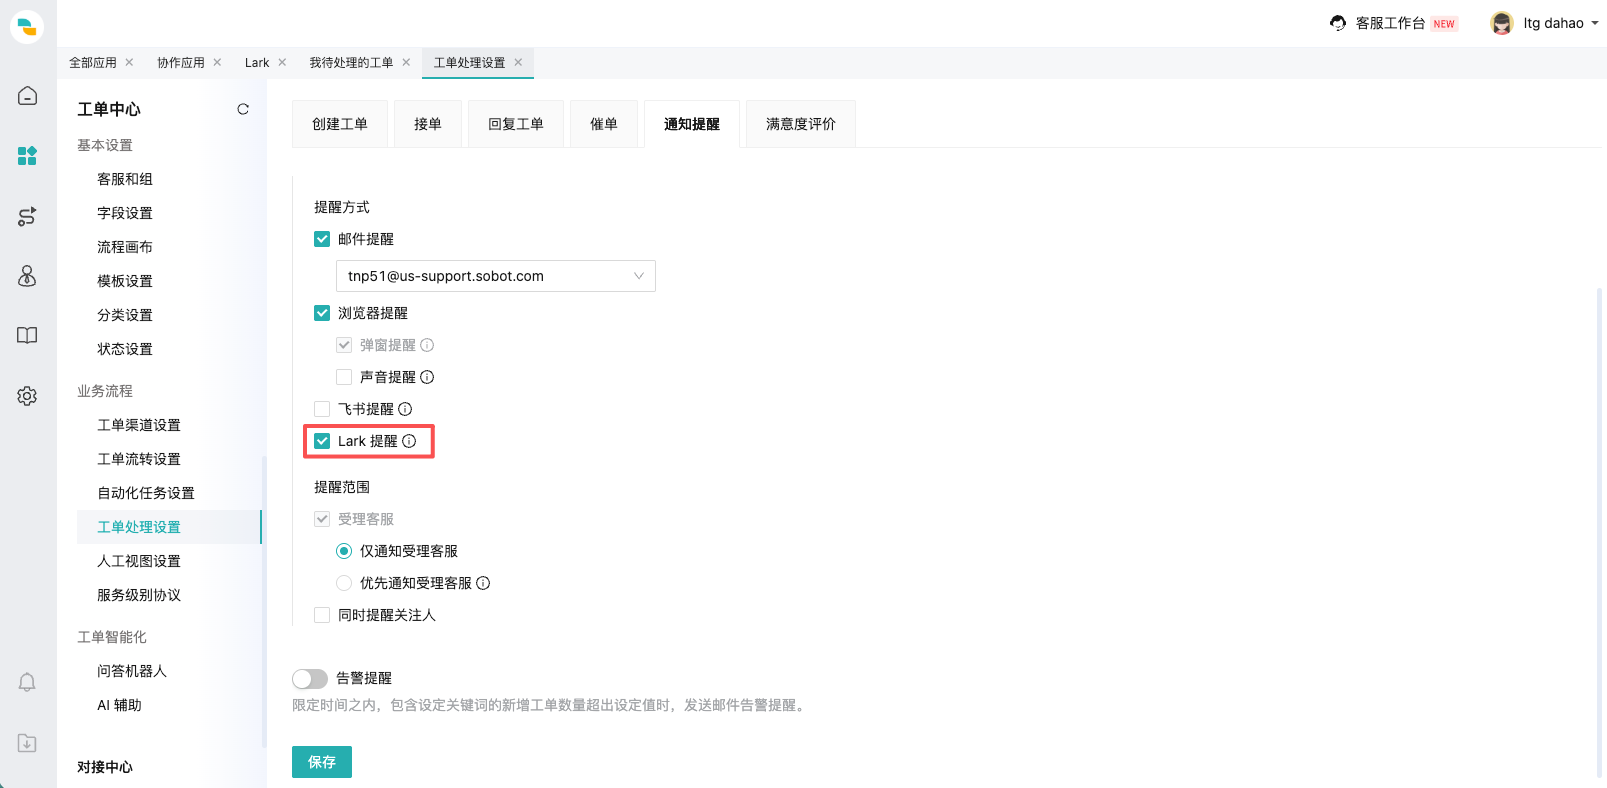Click the 保存 button
1607x788 pixels.
pyautogui.click(x=322, y=762)
